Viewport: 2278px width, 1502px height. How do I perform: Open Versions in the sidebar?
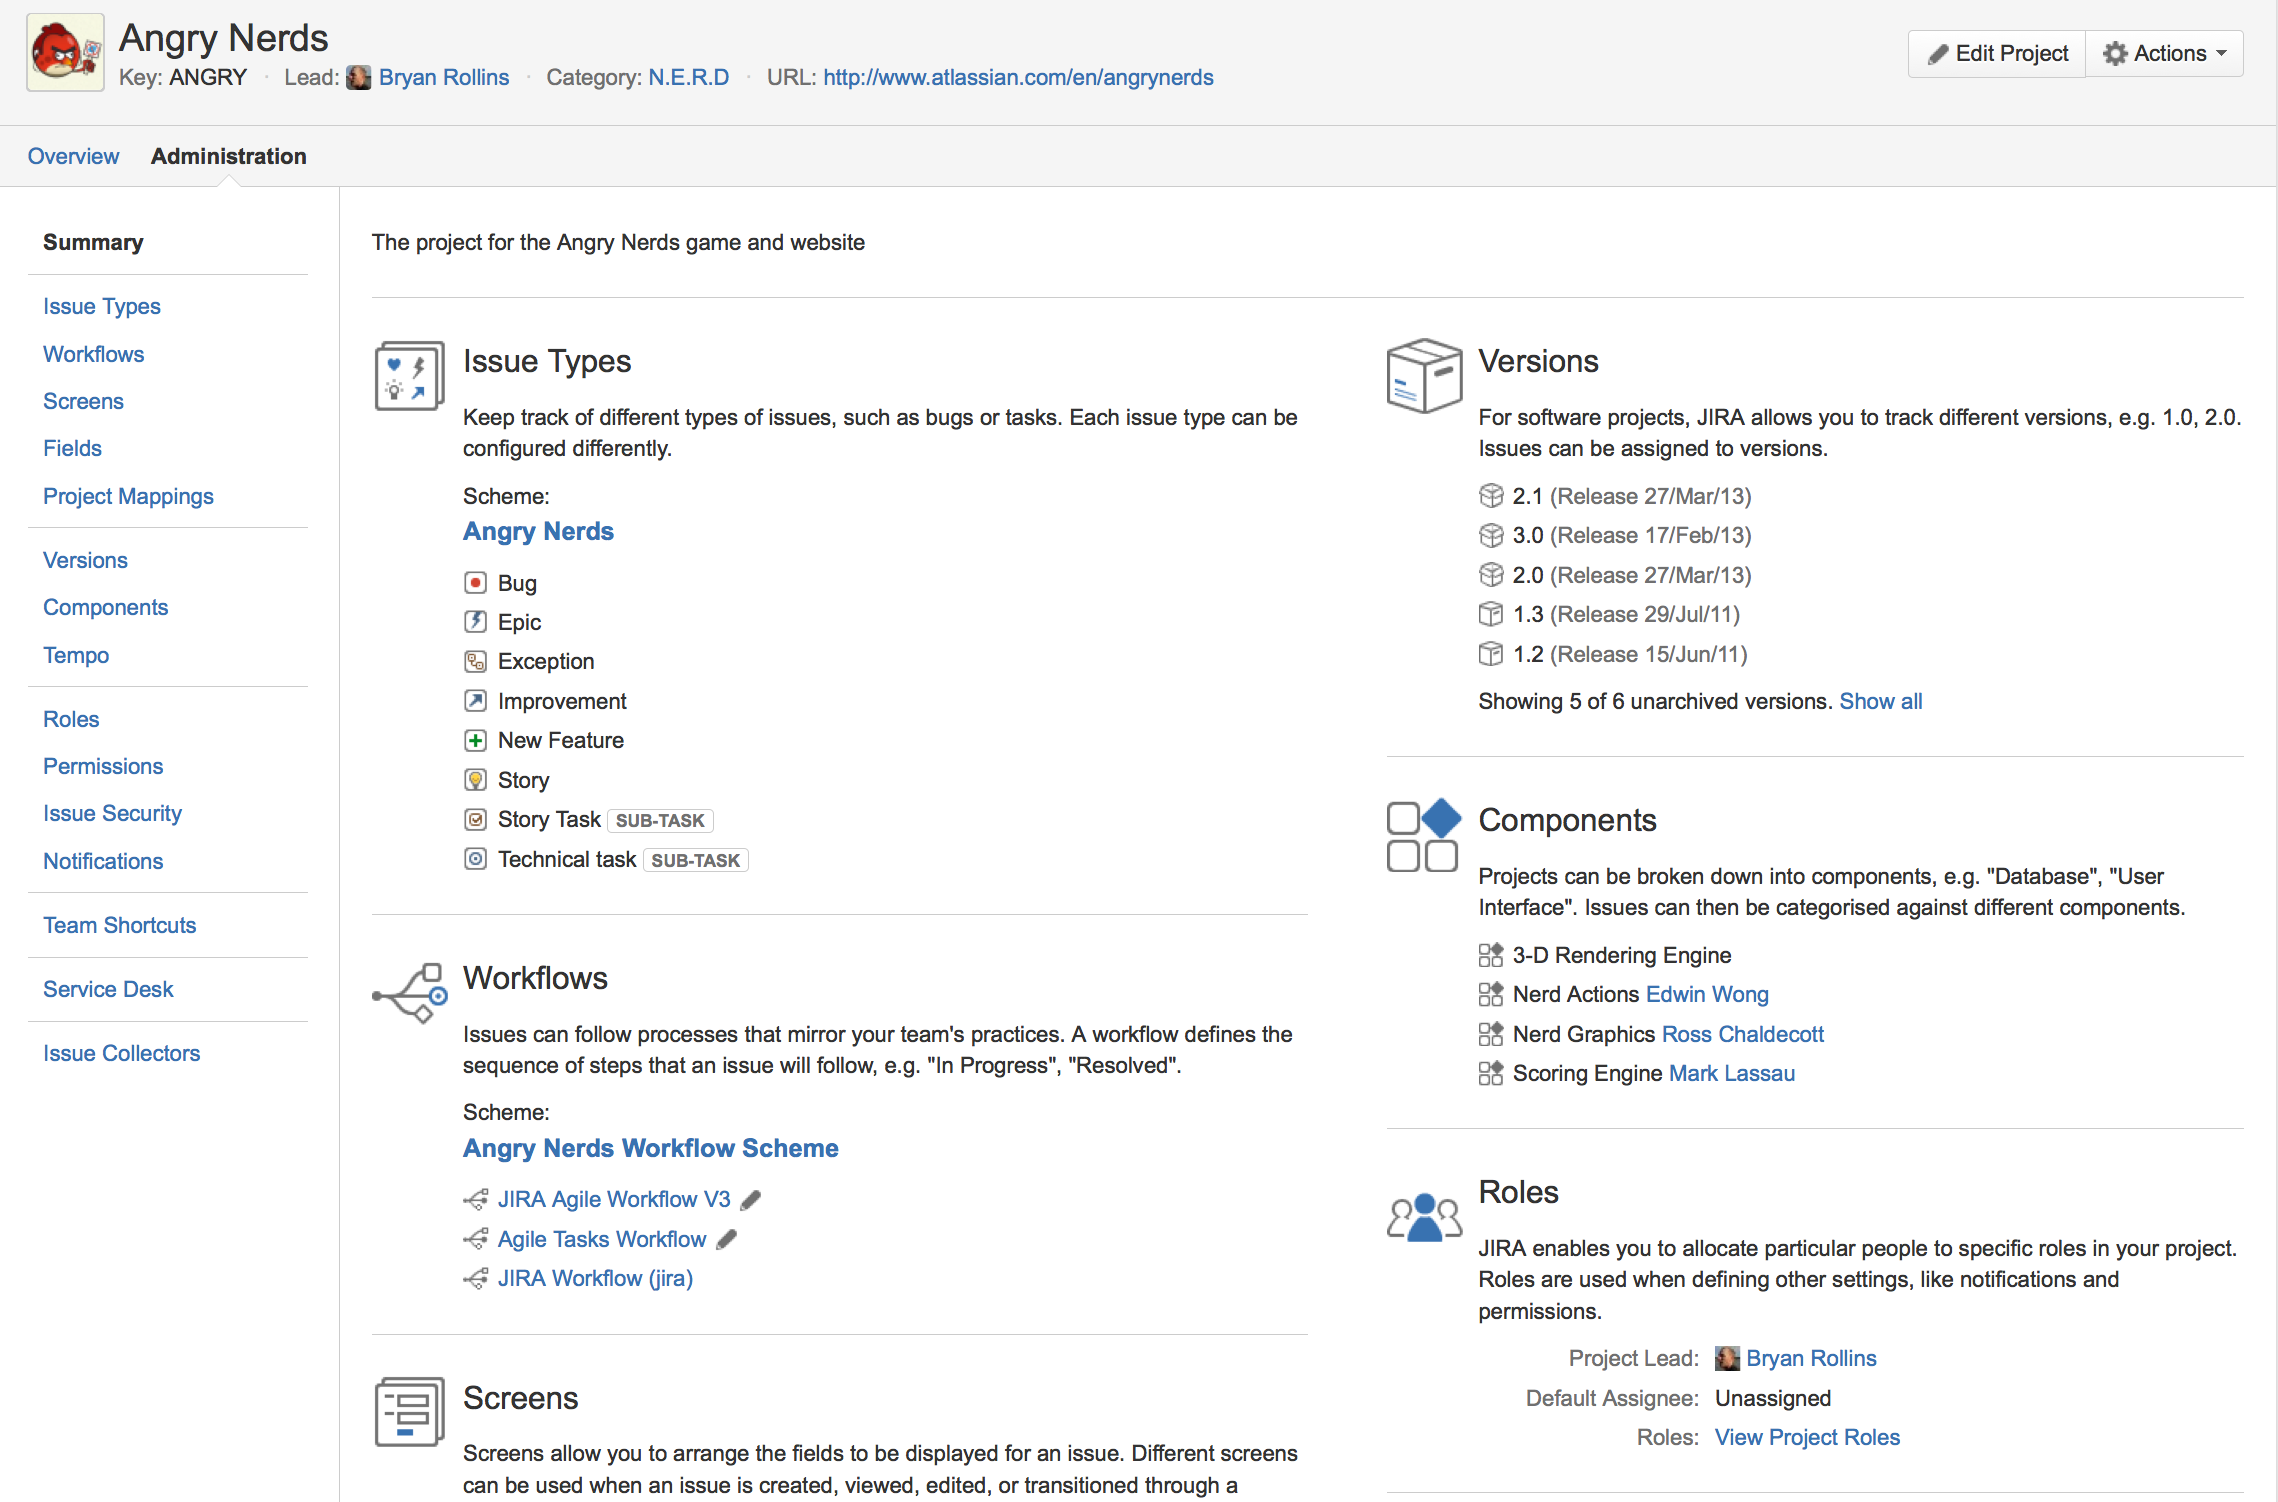click(85, 560)
